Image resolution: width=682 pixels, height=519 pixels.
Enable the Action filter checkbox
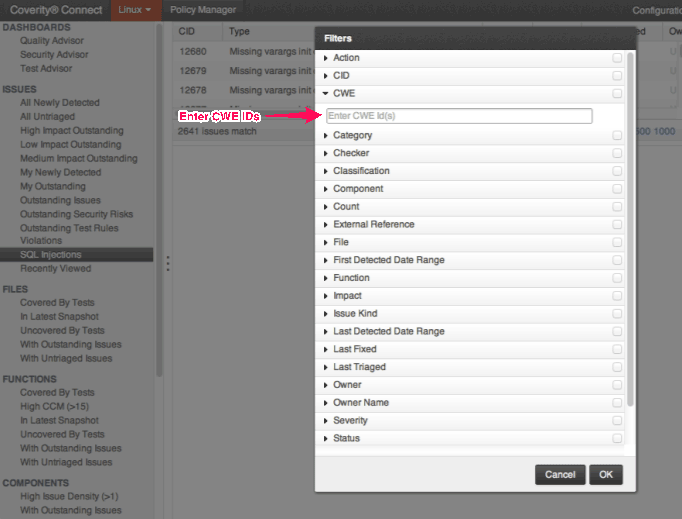tap(617, 58)
